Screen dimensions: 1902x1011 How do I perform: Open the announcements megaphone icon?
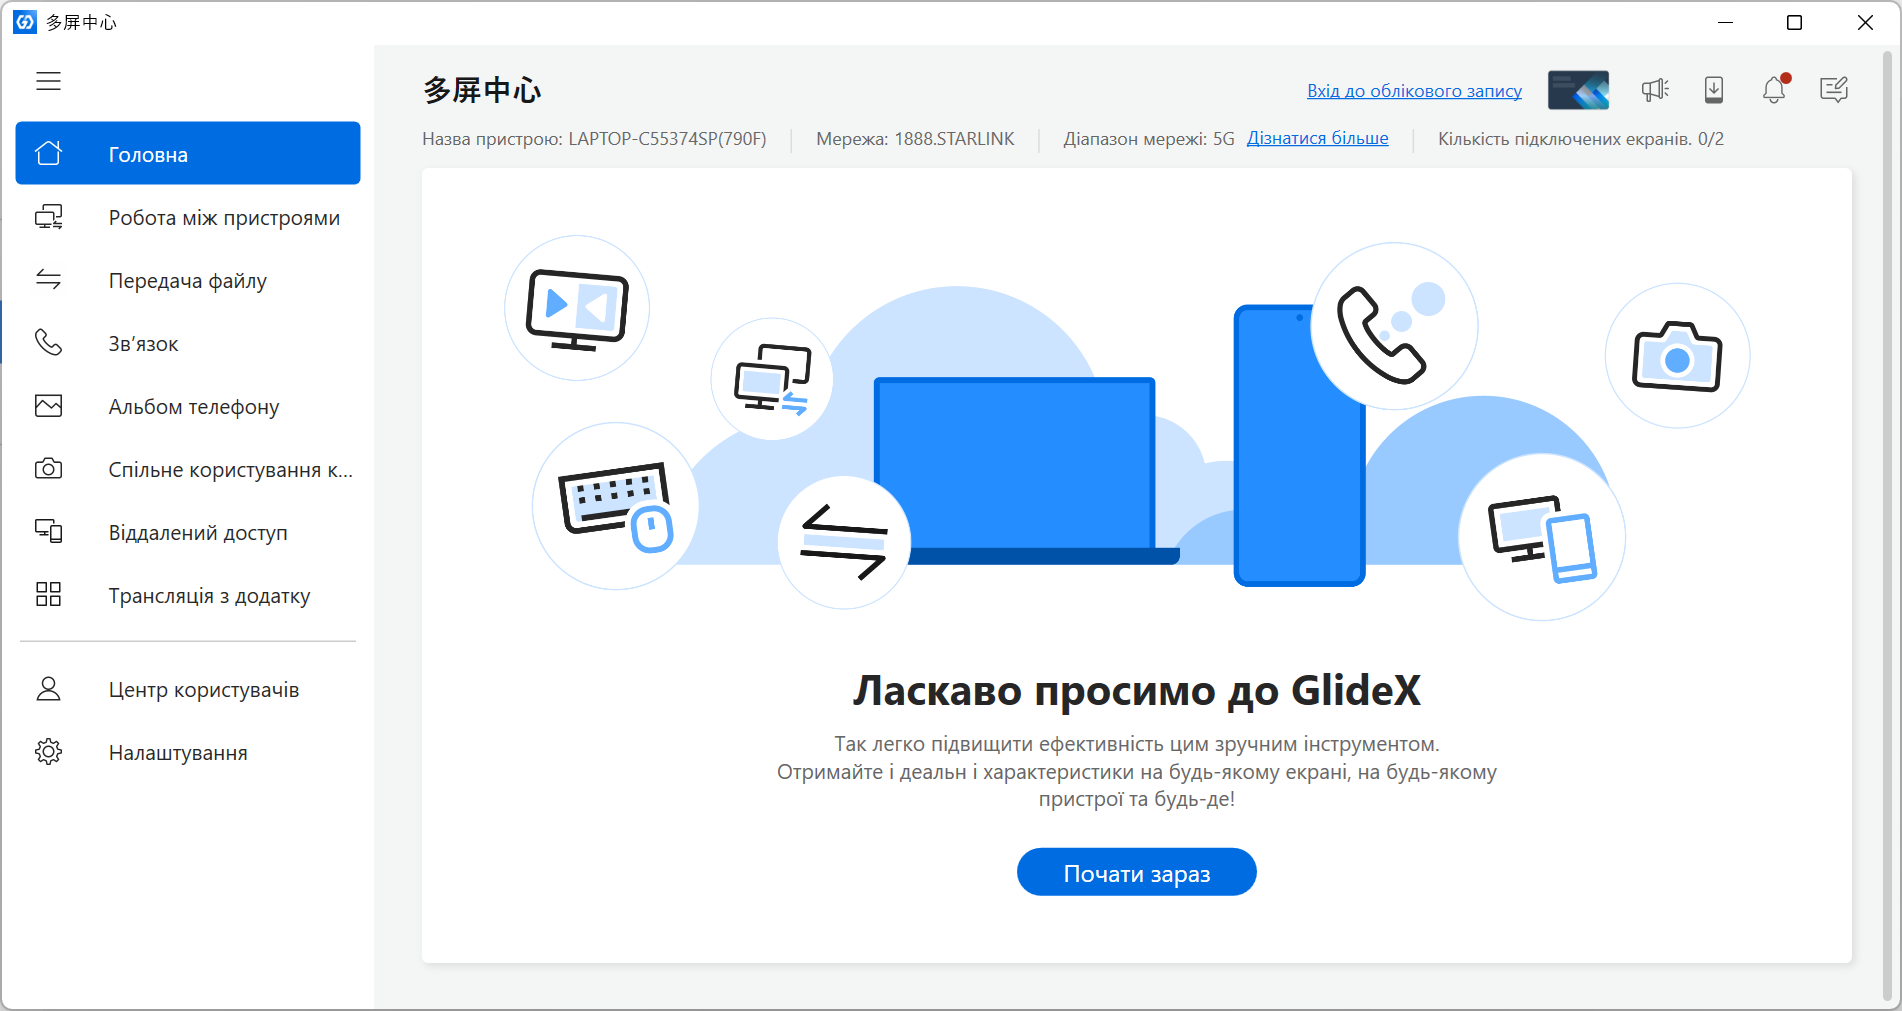coord(1655,90)
